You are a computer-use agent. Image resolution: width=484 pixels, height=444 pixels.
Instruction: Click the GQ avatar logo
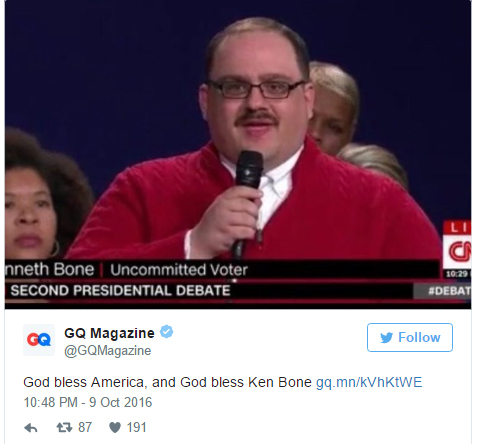[39, 340]
